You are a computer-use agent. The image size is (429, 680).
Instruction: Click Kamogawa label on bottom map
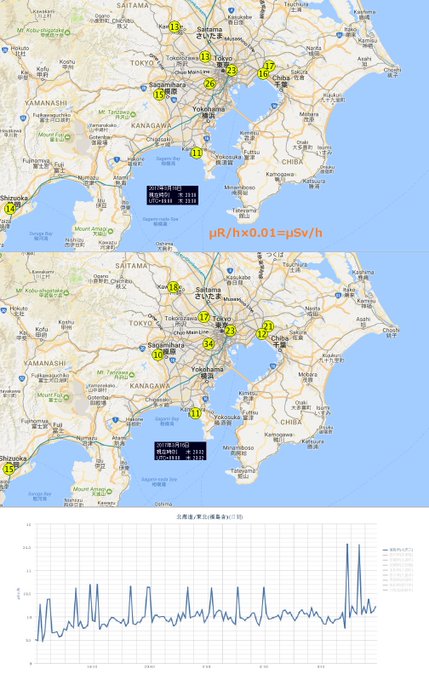tap(278, 436)
